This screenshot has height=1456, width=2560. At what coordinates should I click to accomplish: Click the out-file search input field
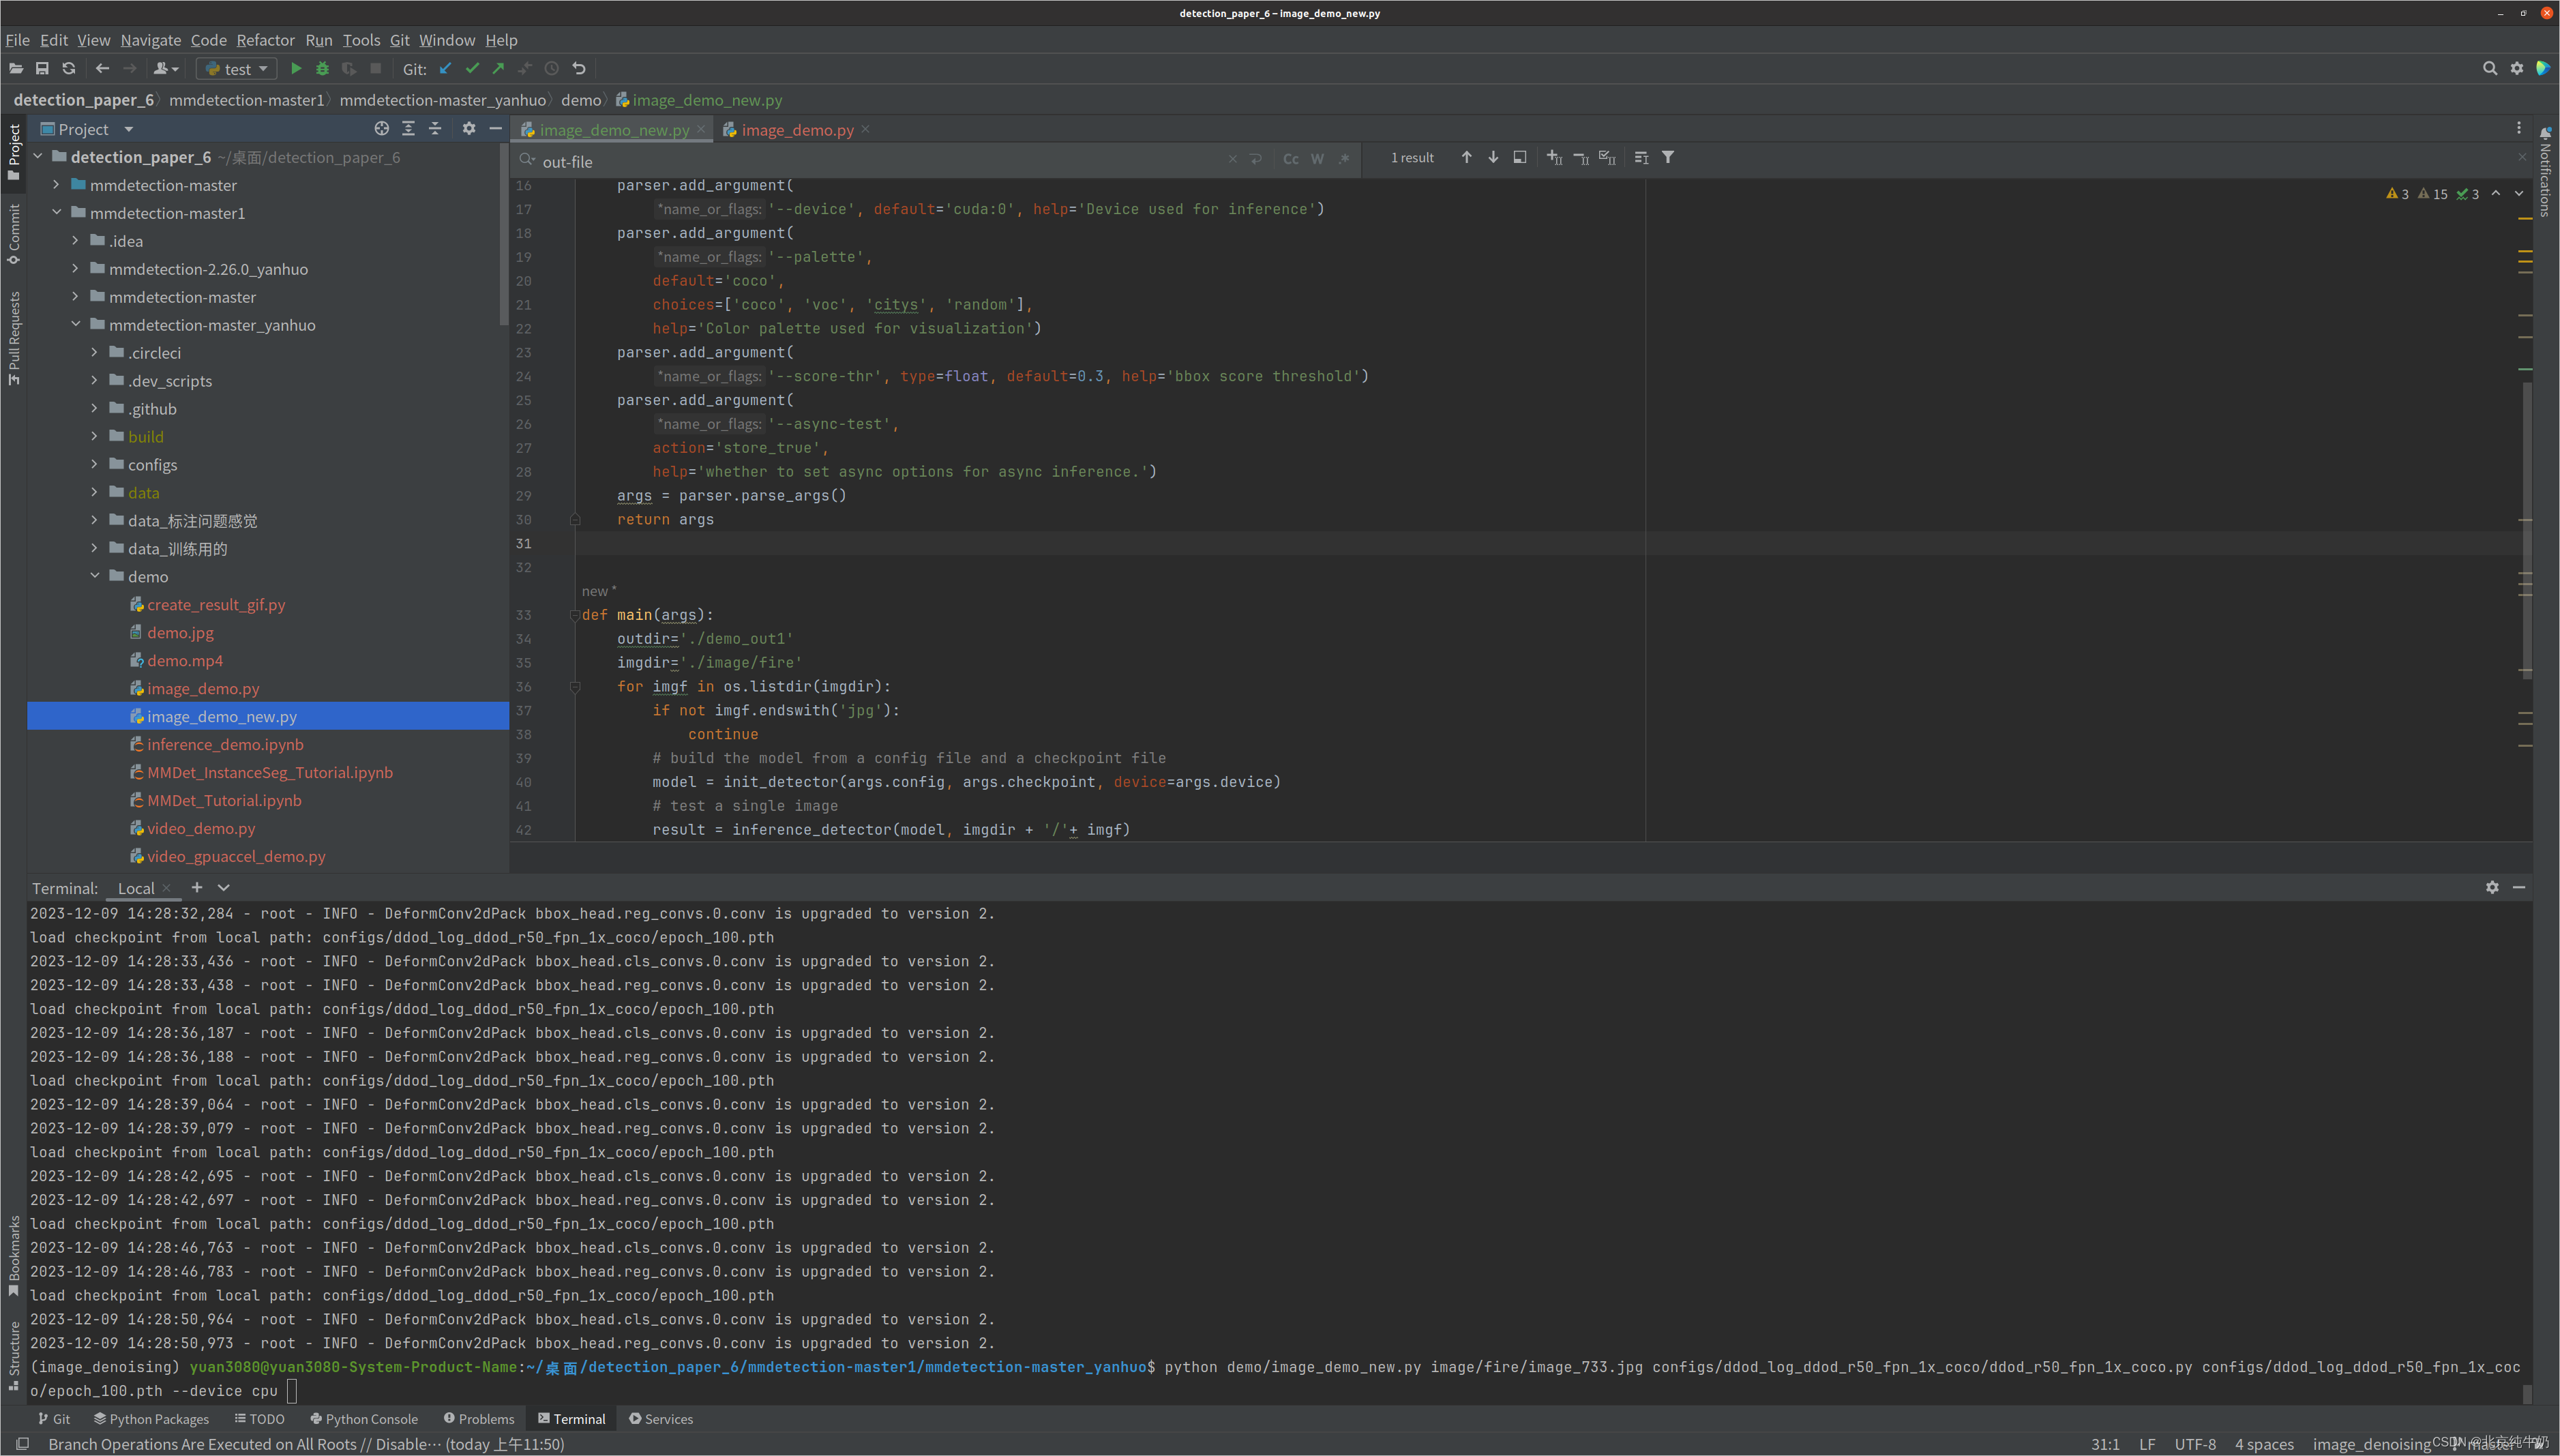(880, 161)
